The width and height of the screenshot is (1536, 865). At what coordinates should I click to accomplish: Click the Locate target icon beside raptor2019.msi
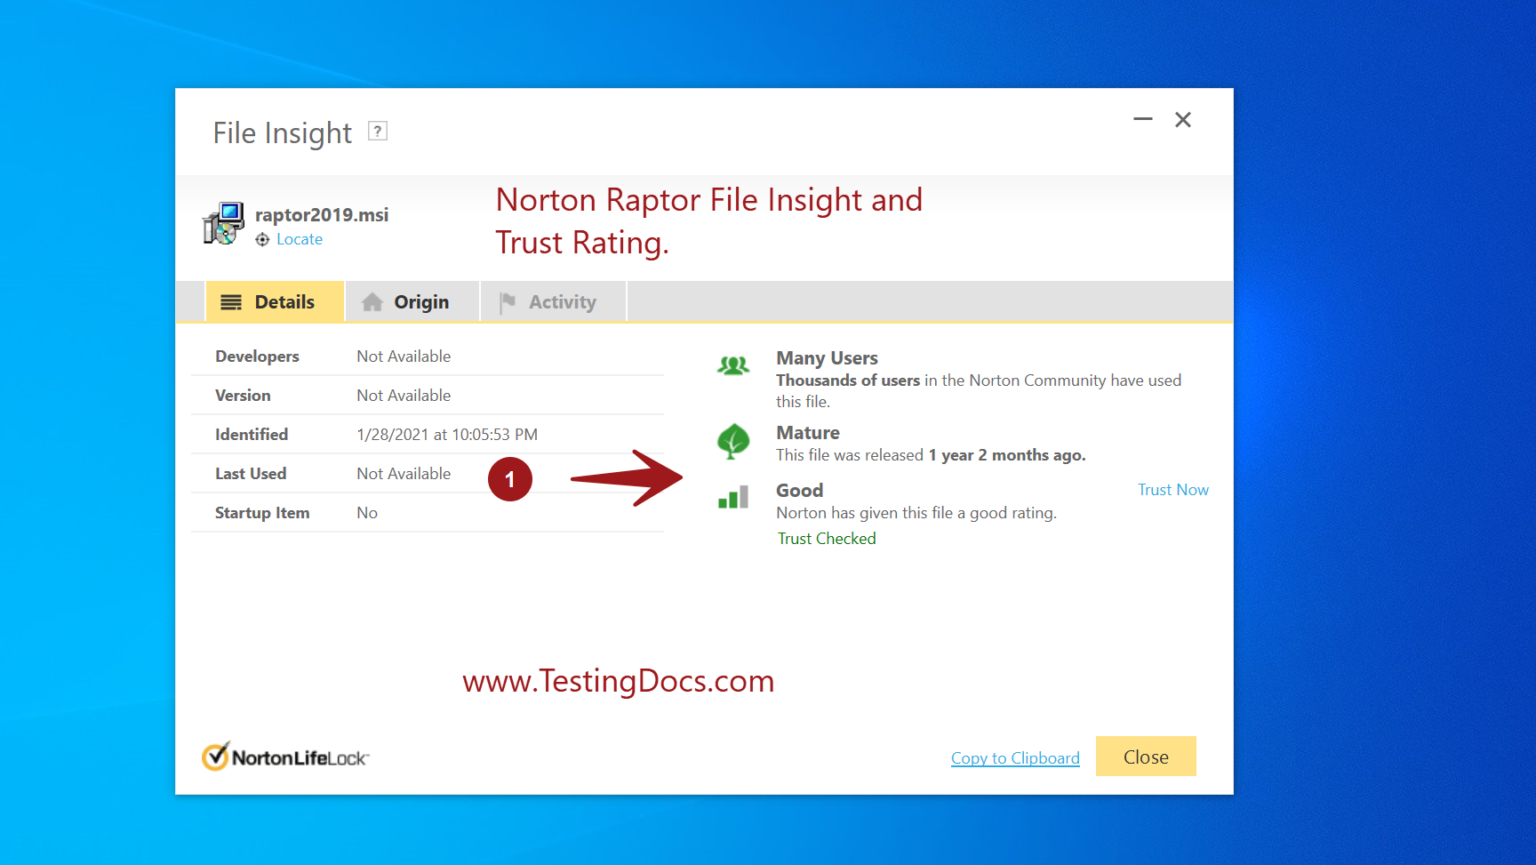(x=261, y=239)
